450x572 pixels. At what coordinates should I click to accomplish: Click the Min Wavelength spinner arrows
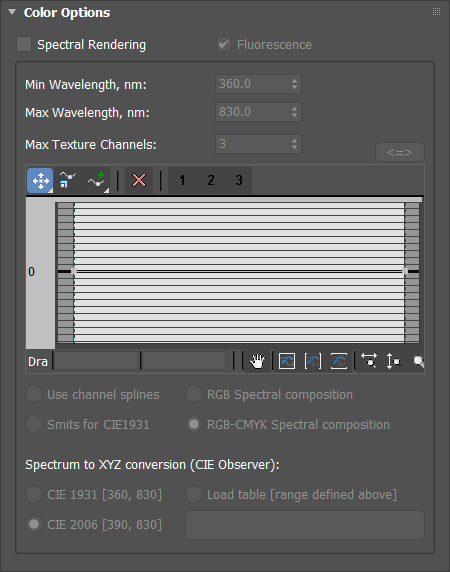(x=294, y=84)
